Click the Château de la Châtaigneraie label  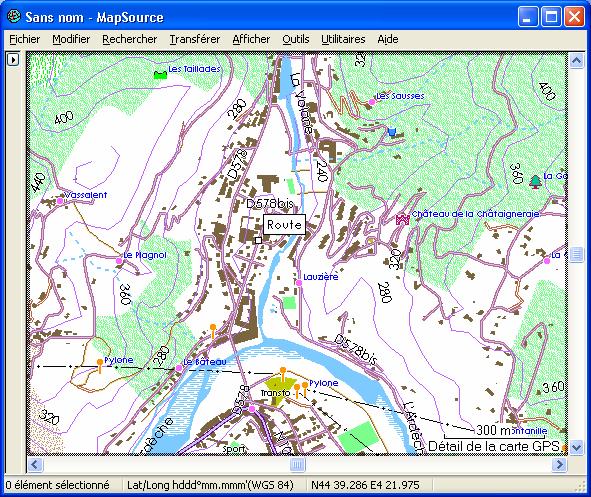(x=475, y=214)
